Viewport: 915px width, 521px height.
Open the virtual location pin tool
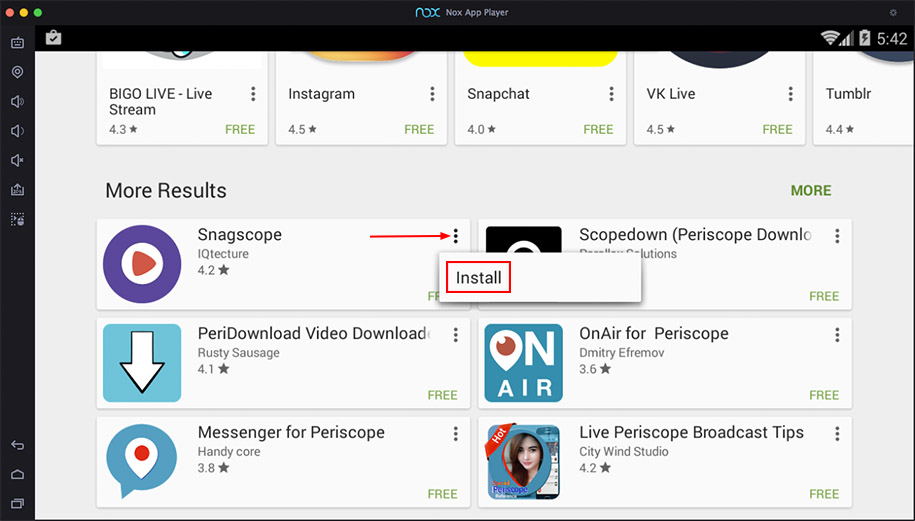click(x=17, y=72)
